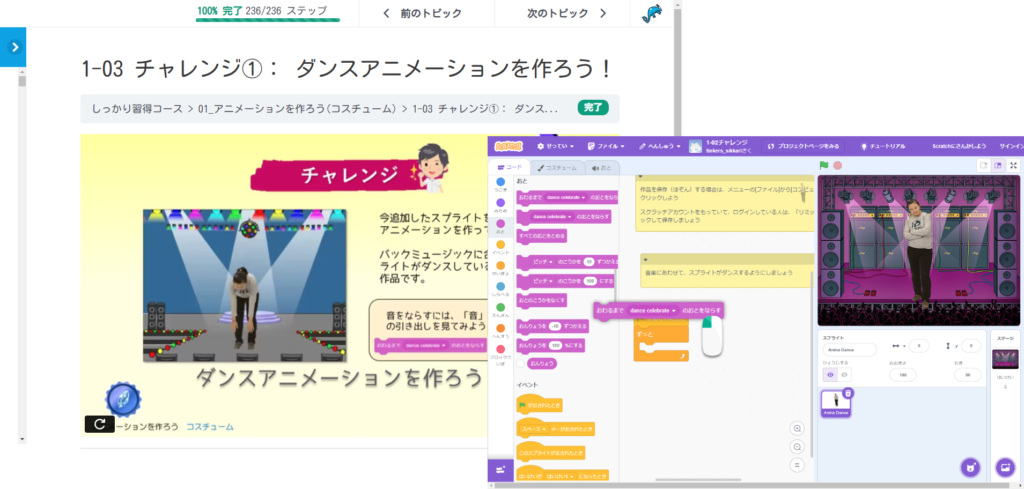The width and height of the screenshot is (1024, 489).
Task: Delete the Anina Dance sprite via trash icon
Action: [x=848, y=393]
